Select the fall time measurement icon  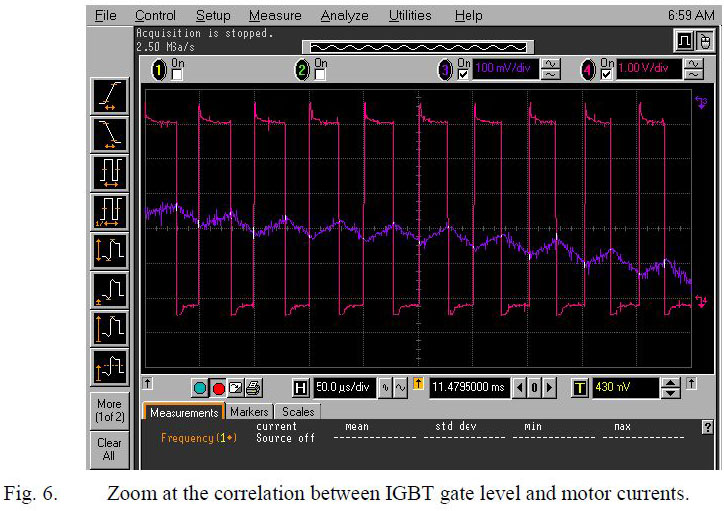click(109, 133)
